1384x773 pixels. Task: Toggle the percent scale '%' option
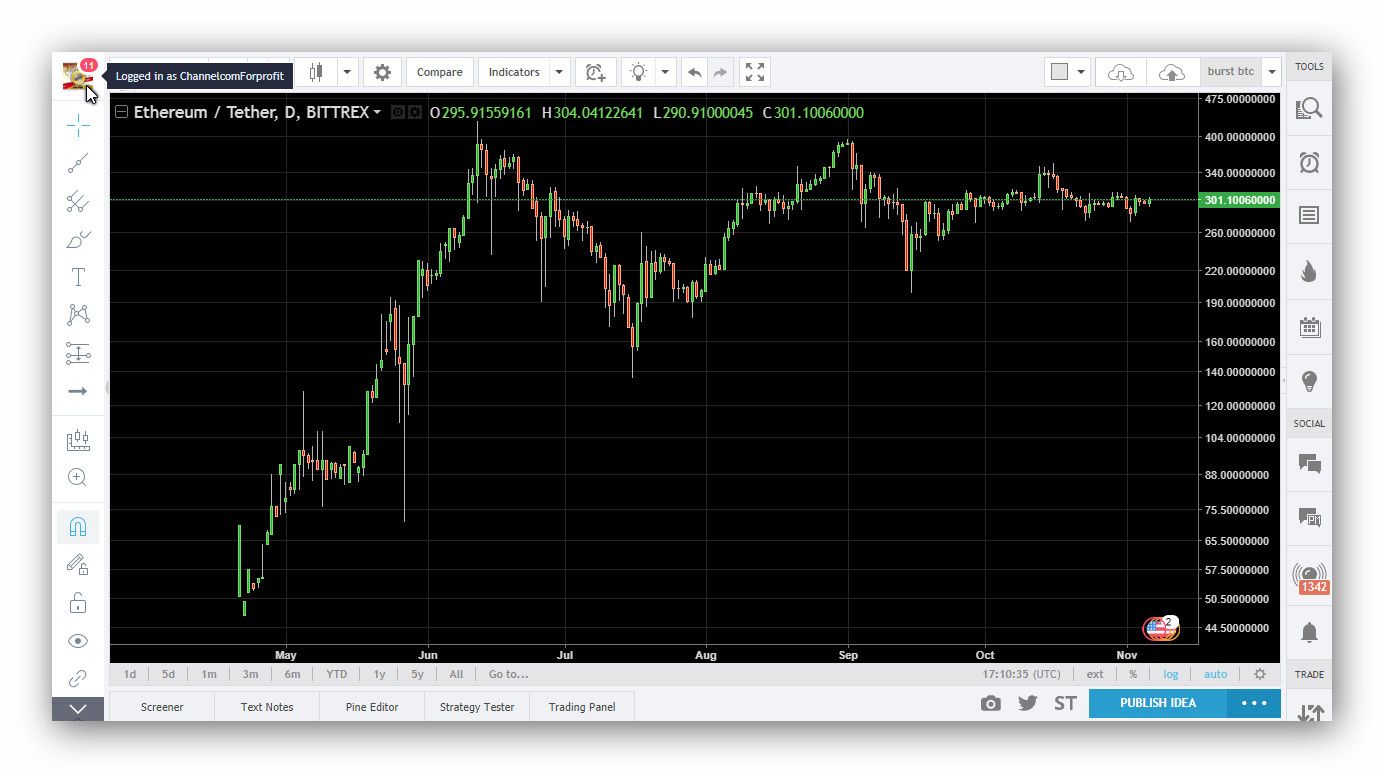point(1133,674)
